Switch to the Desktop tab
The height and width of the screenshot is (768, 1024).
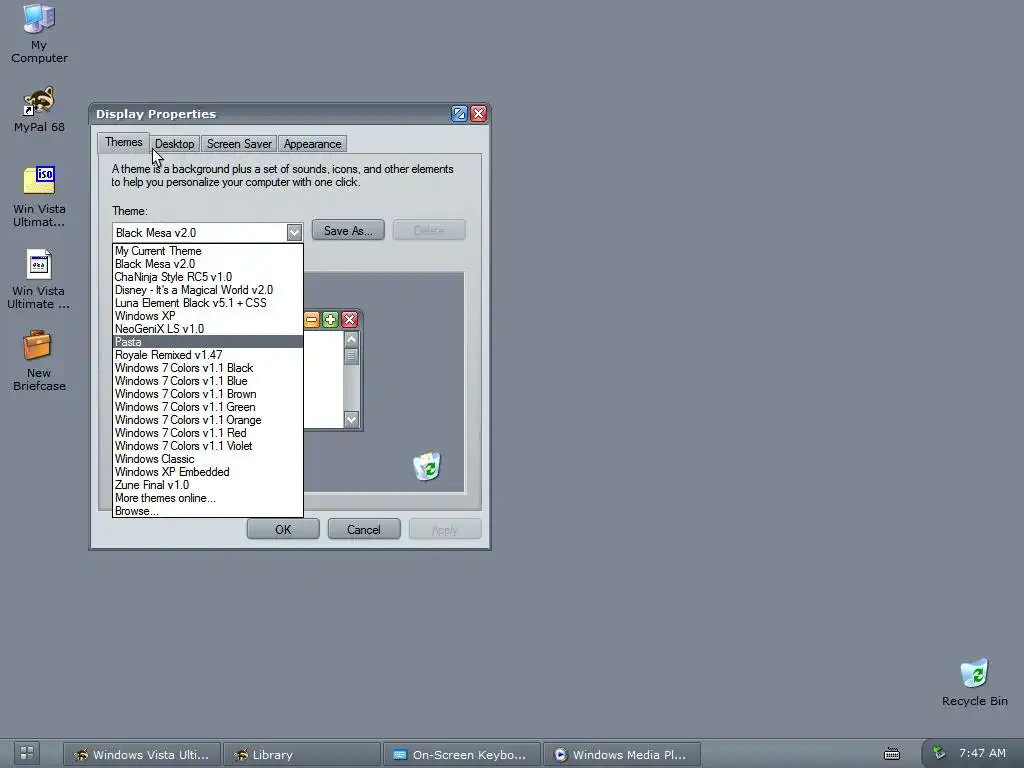coord(174,144)
